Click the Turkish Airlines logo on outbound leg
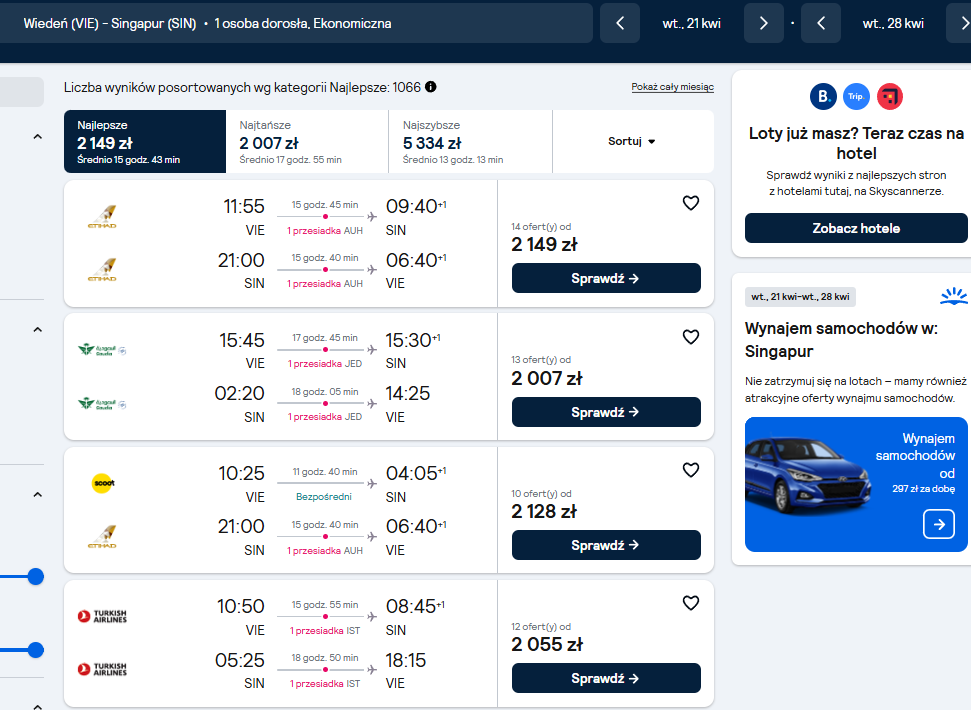Viewport: 971px width, 710px height. coord(102,616)
